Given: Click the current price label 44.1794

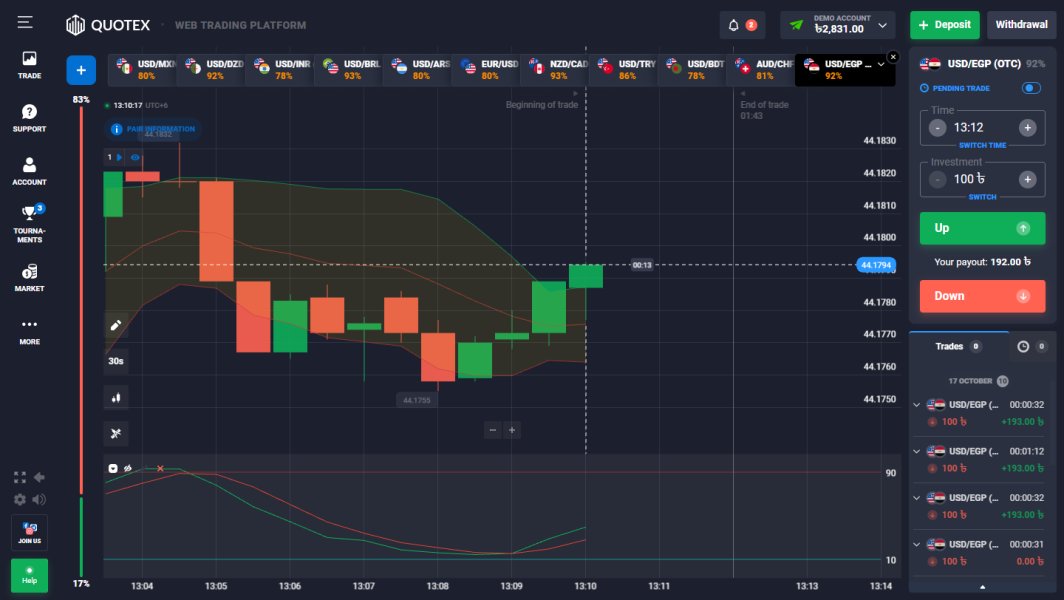Looking at the screenshot, I should (875, 265).
